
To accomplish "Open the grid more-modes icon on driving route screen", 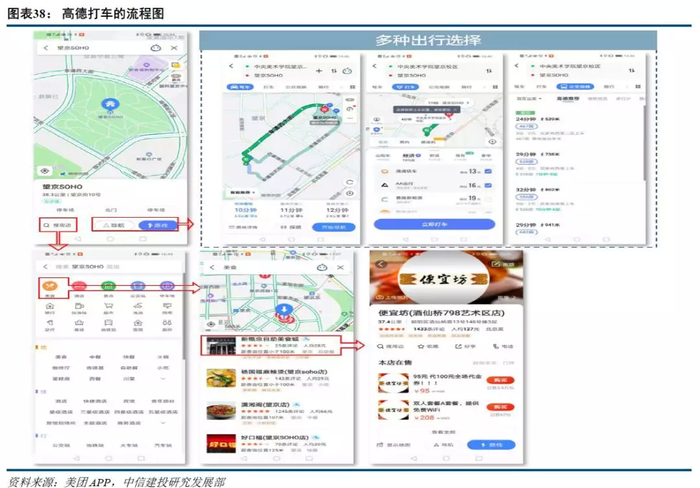I will (352, 87).
